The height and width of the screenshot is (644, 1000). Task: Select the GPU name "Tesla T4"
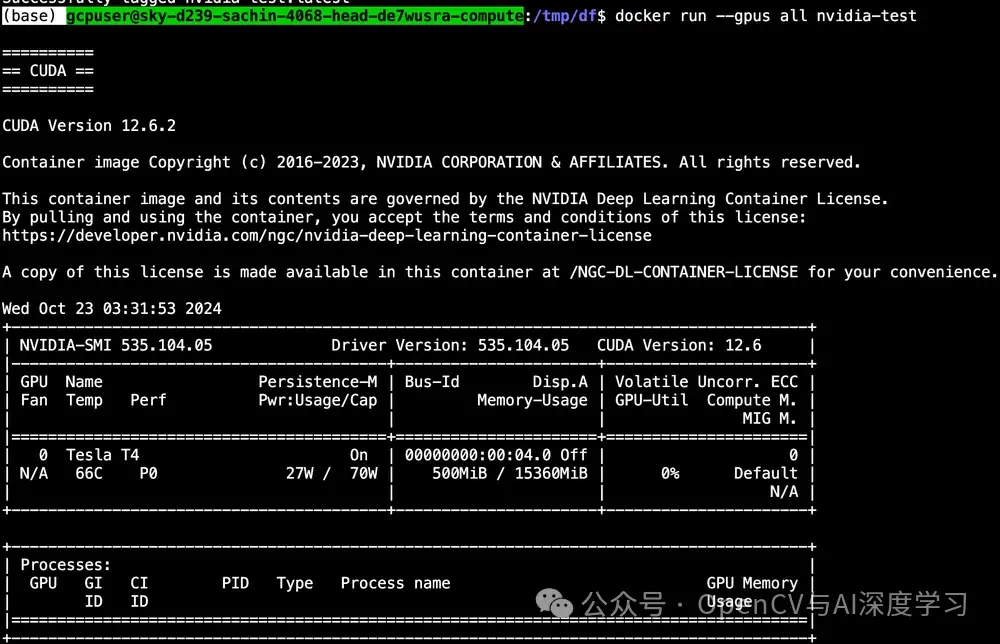coord(103,455)
